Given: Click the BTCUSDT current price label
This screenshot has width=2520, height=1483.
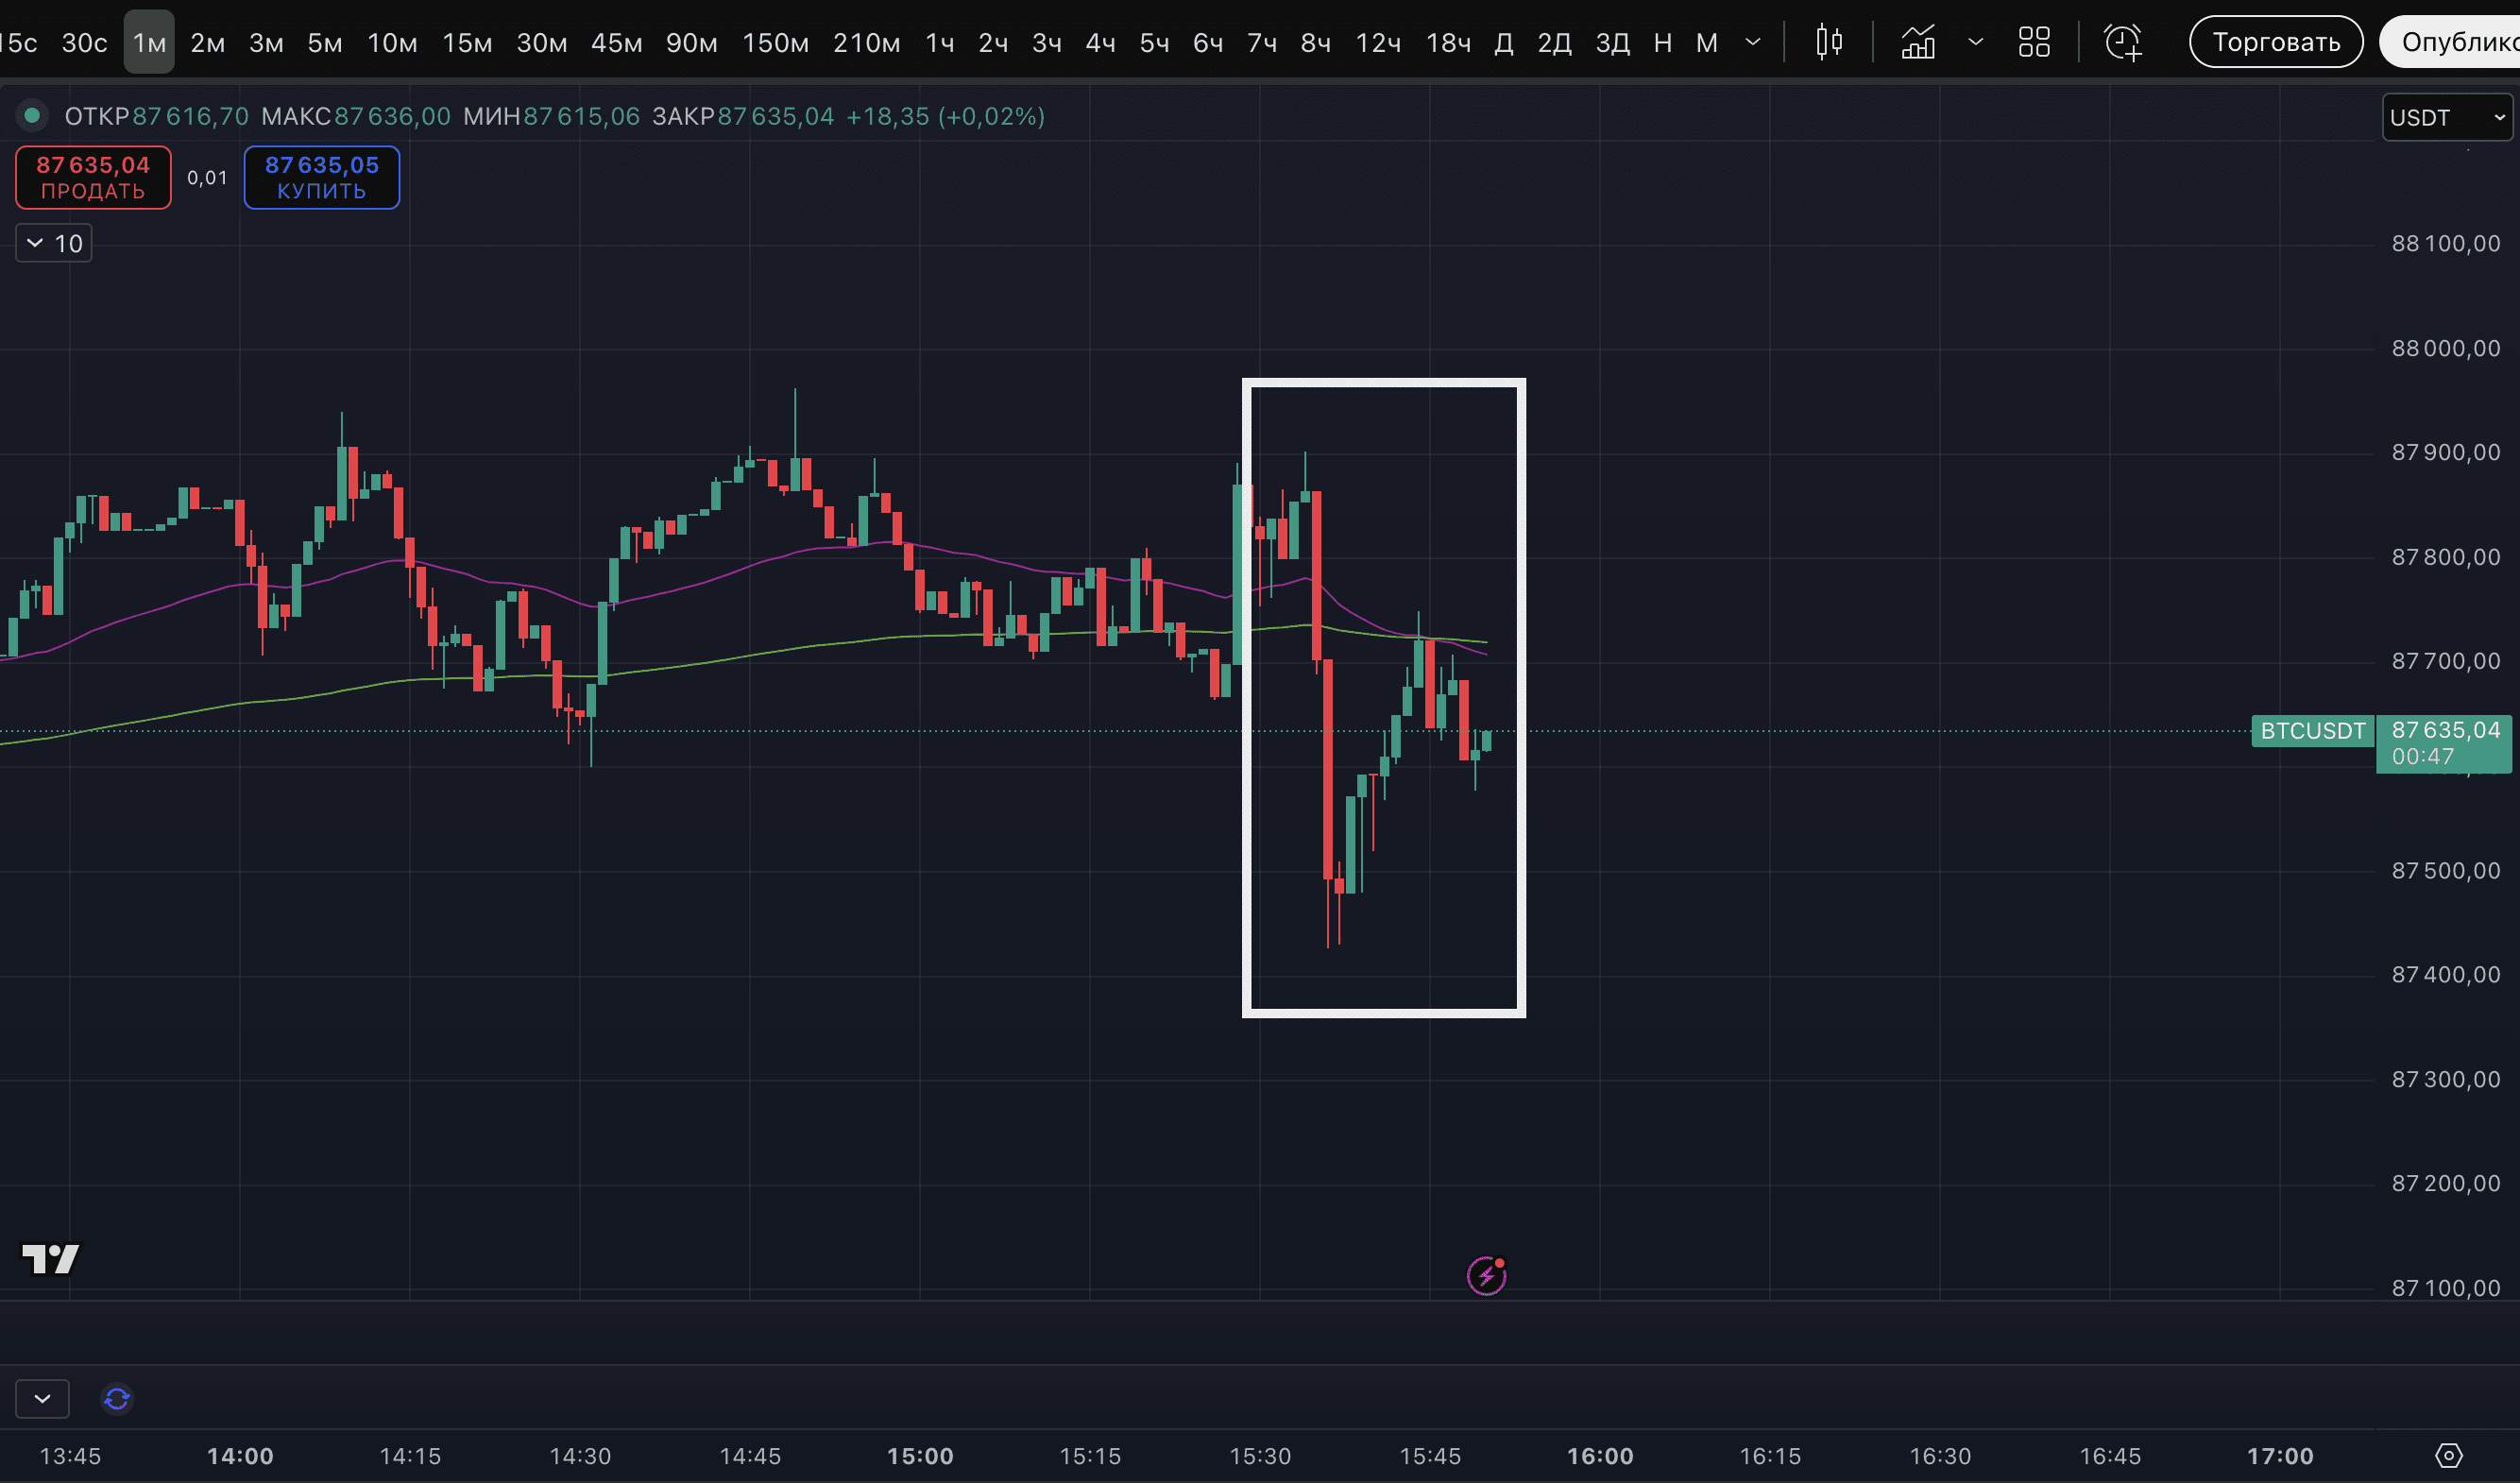Looking at the screenshot, I should (2312, 731).
